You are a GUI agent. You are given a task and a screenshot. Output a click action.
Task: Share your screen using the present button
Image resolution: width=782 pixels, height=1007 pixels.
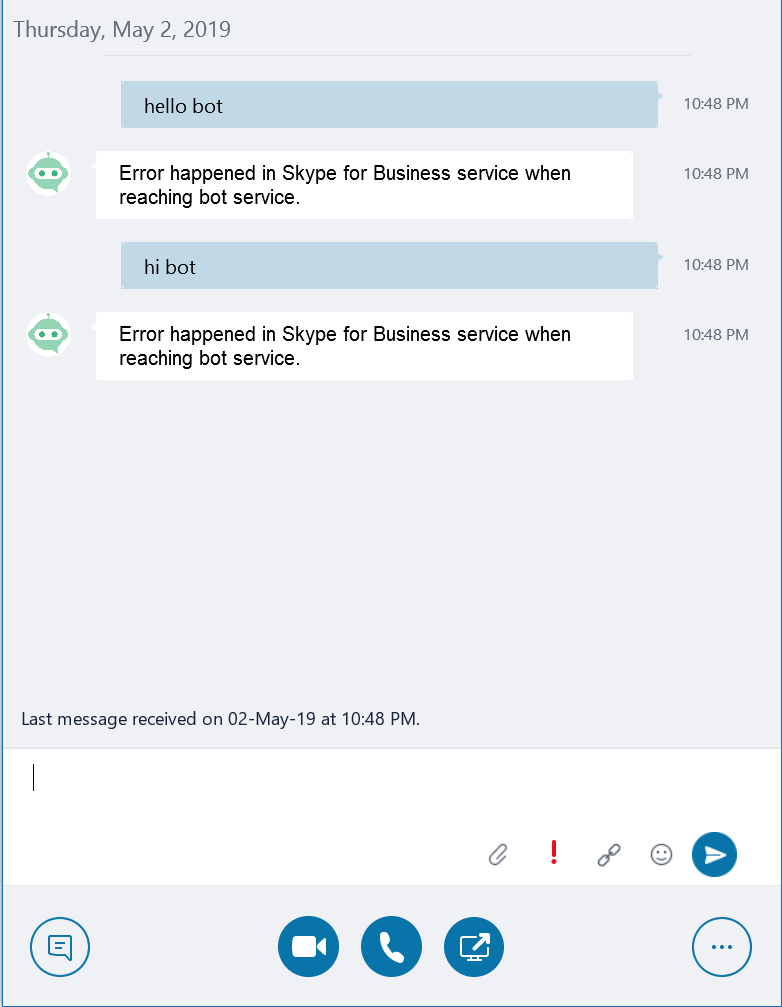(x=474, y=947)
